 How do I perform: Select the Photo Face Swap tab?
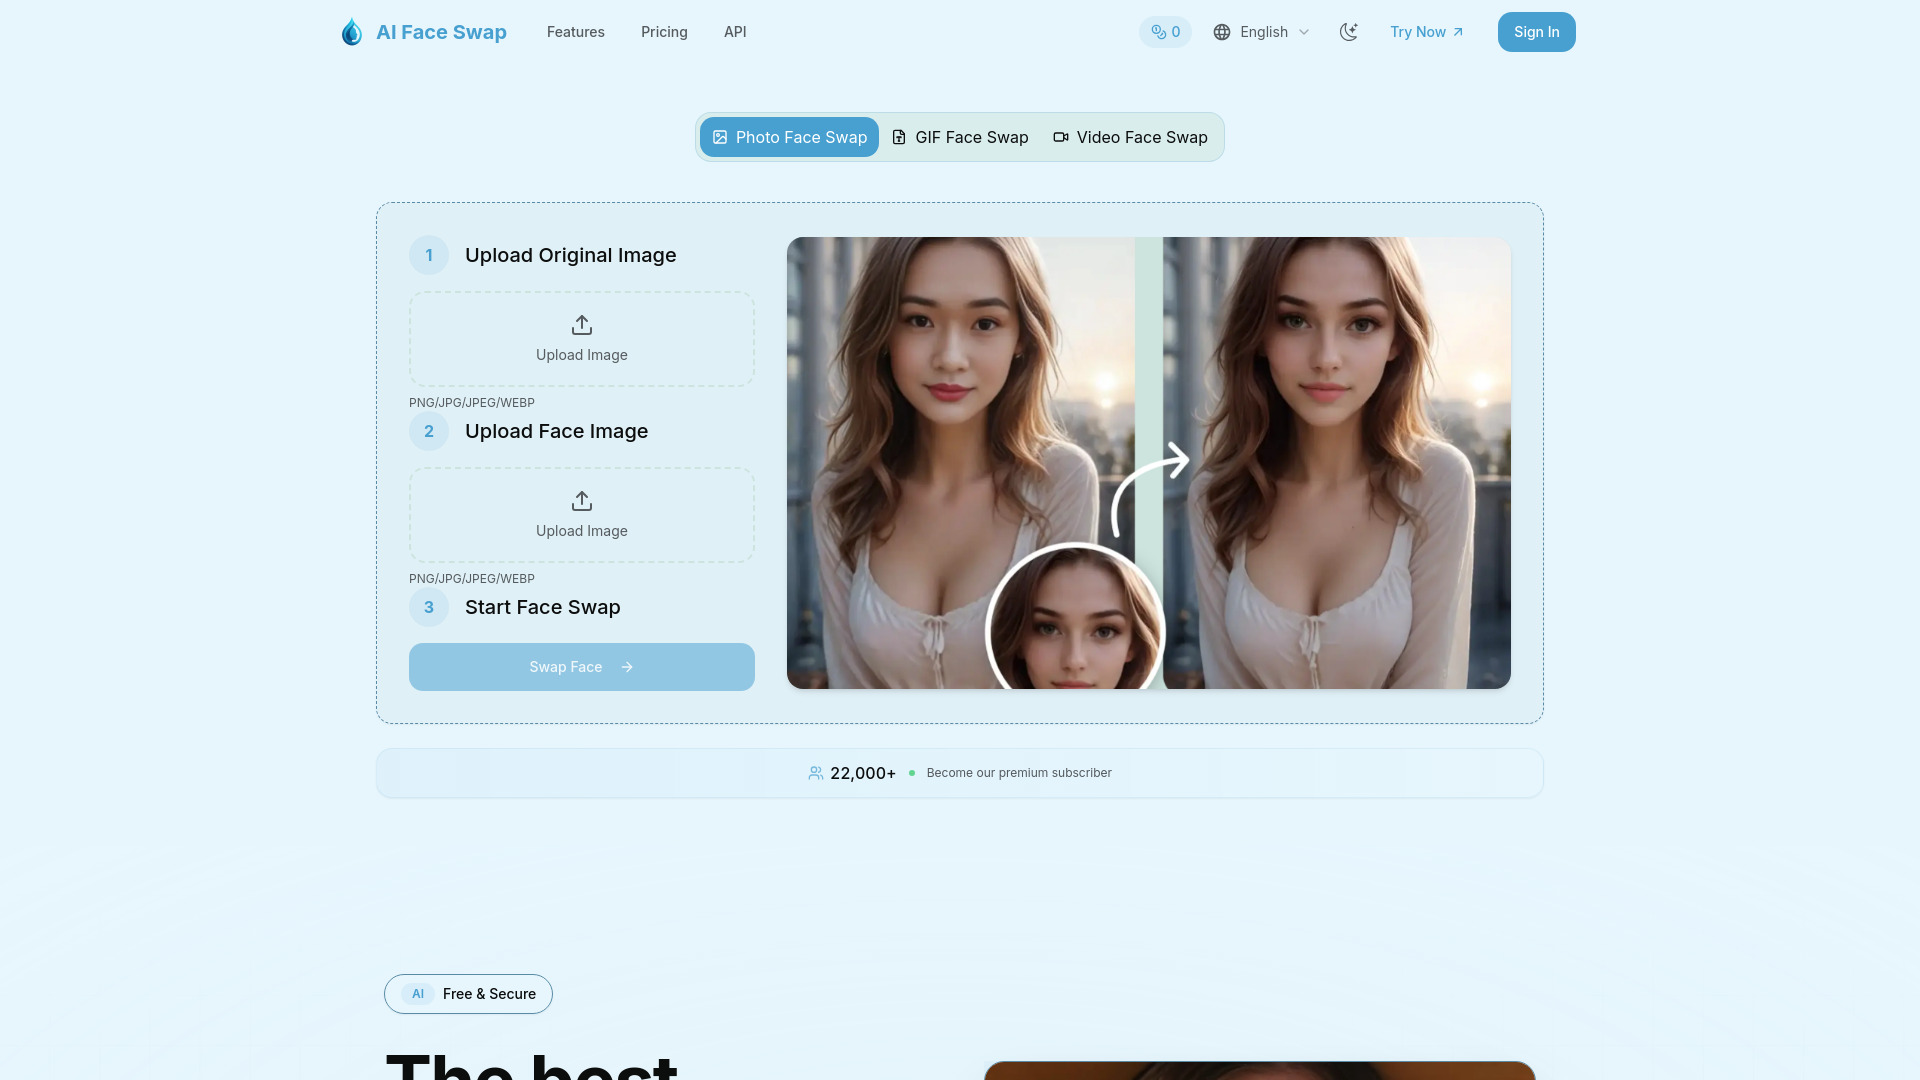[x=789, y=137]
